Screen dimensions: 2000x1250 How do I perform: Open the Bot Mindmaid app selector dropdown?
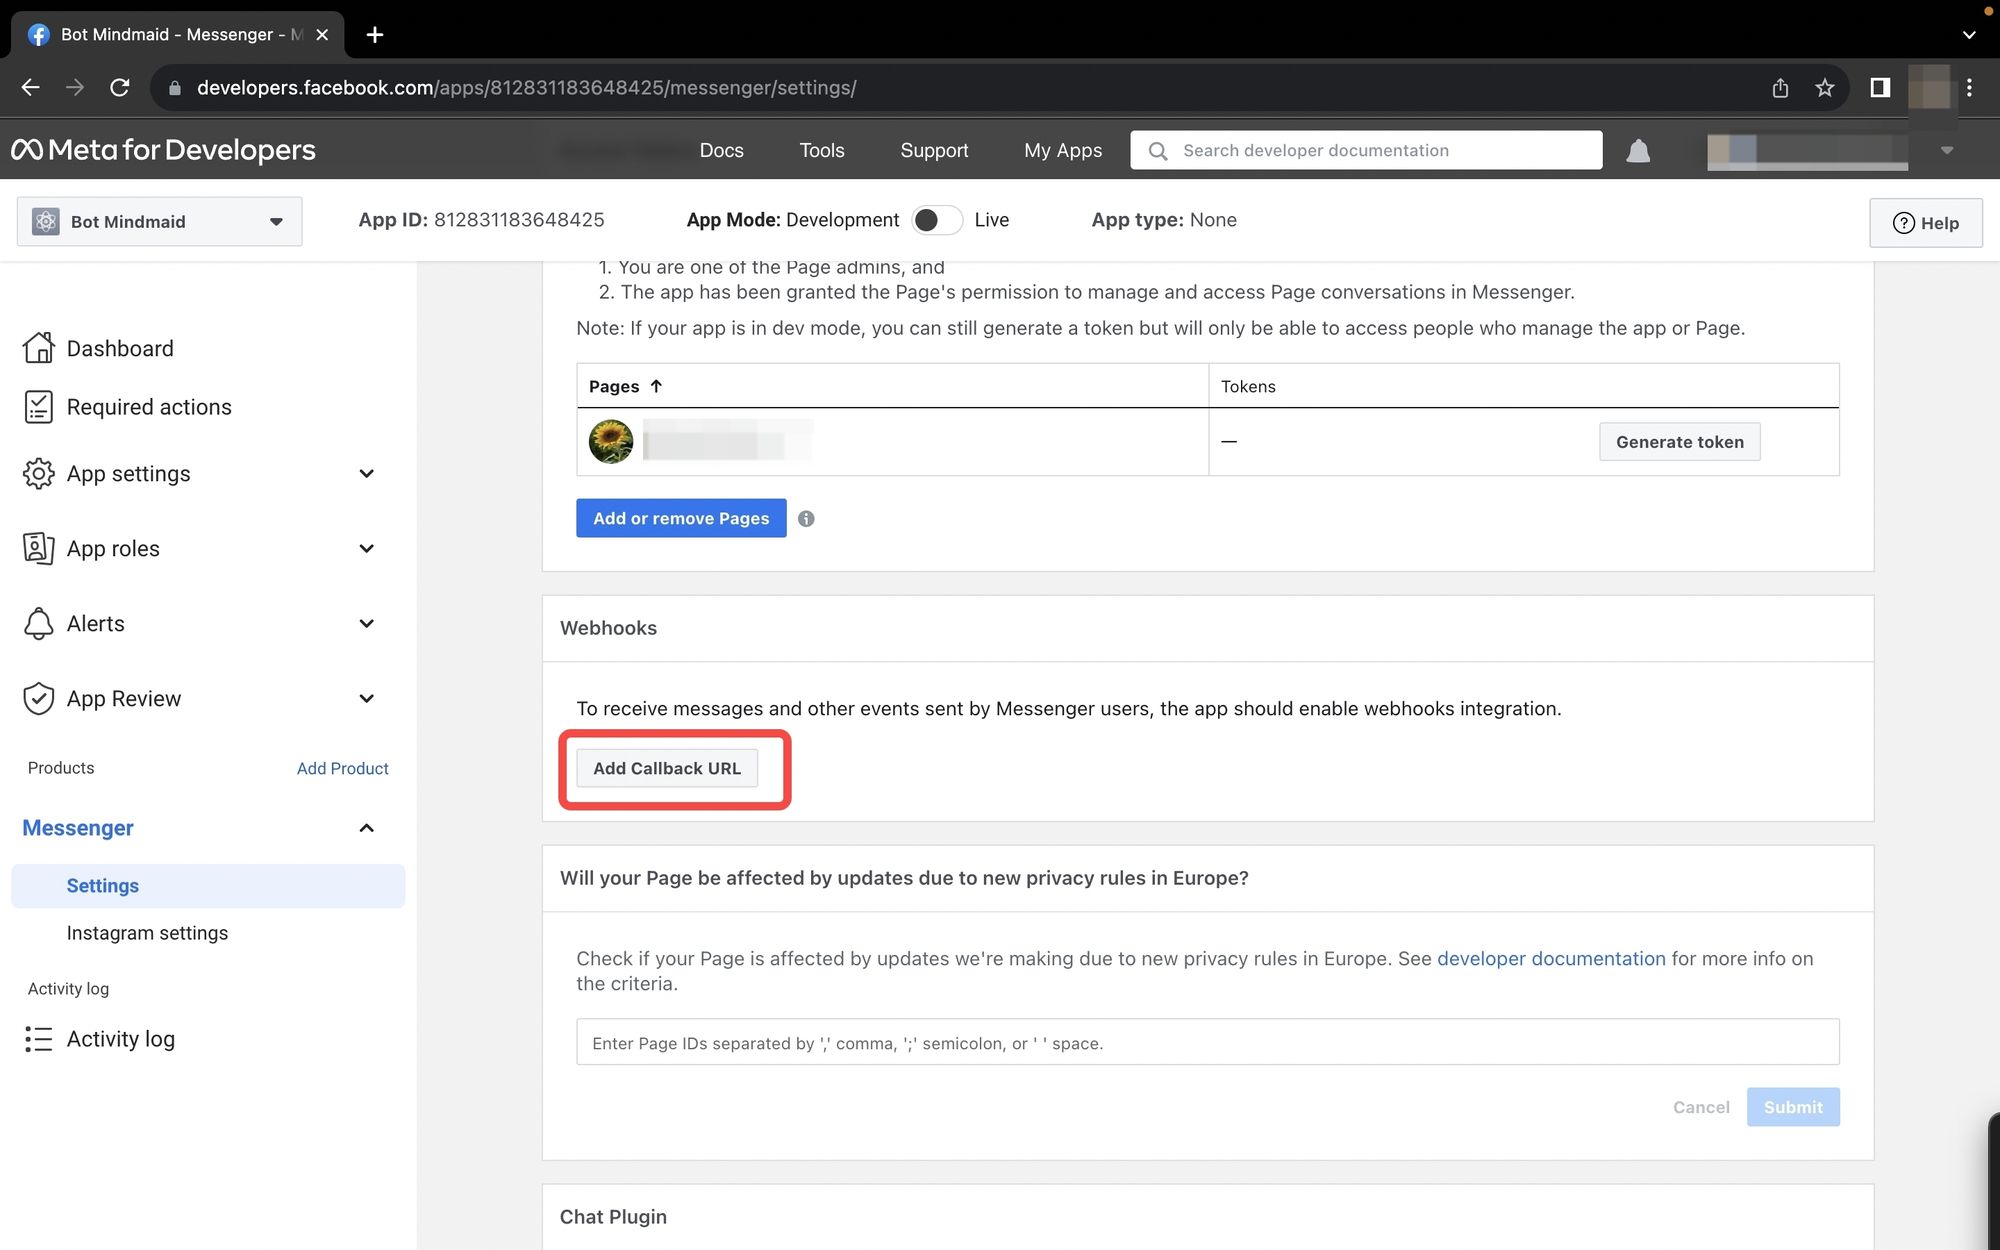pyautogui.click(x=160, y=222)
